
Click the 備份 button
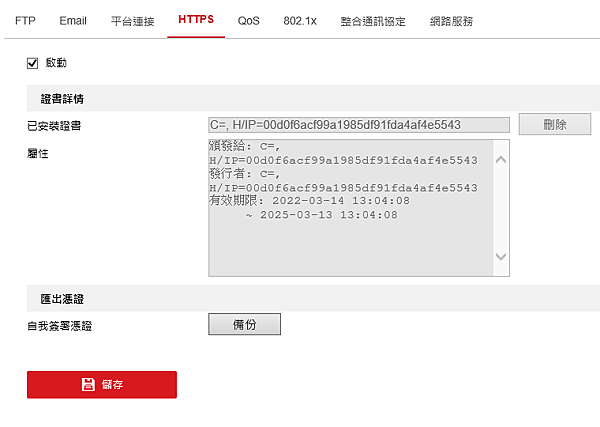(x=245, y=324)
